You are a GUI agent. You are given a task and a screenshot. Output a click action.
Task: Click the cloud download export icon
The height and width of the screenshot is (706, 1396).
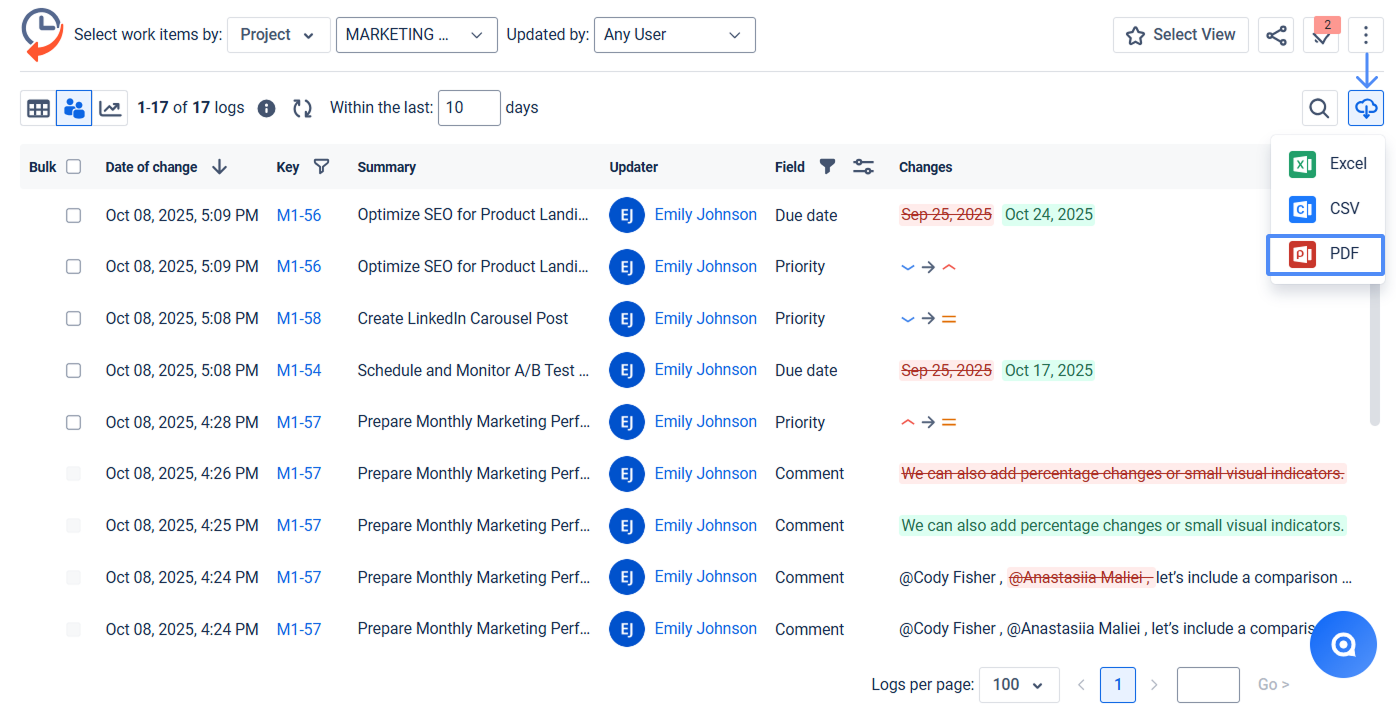click(x=1366, y=108)
